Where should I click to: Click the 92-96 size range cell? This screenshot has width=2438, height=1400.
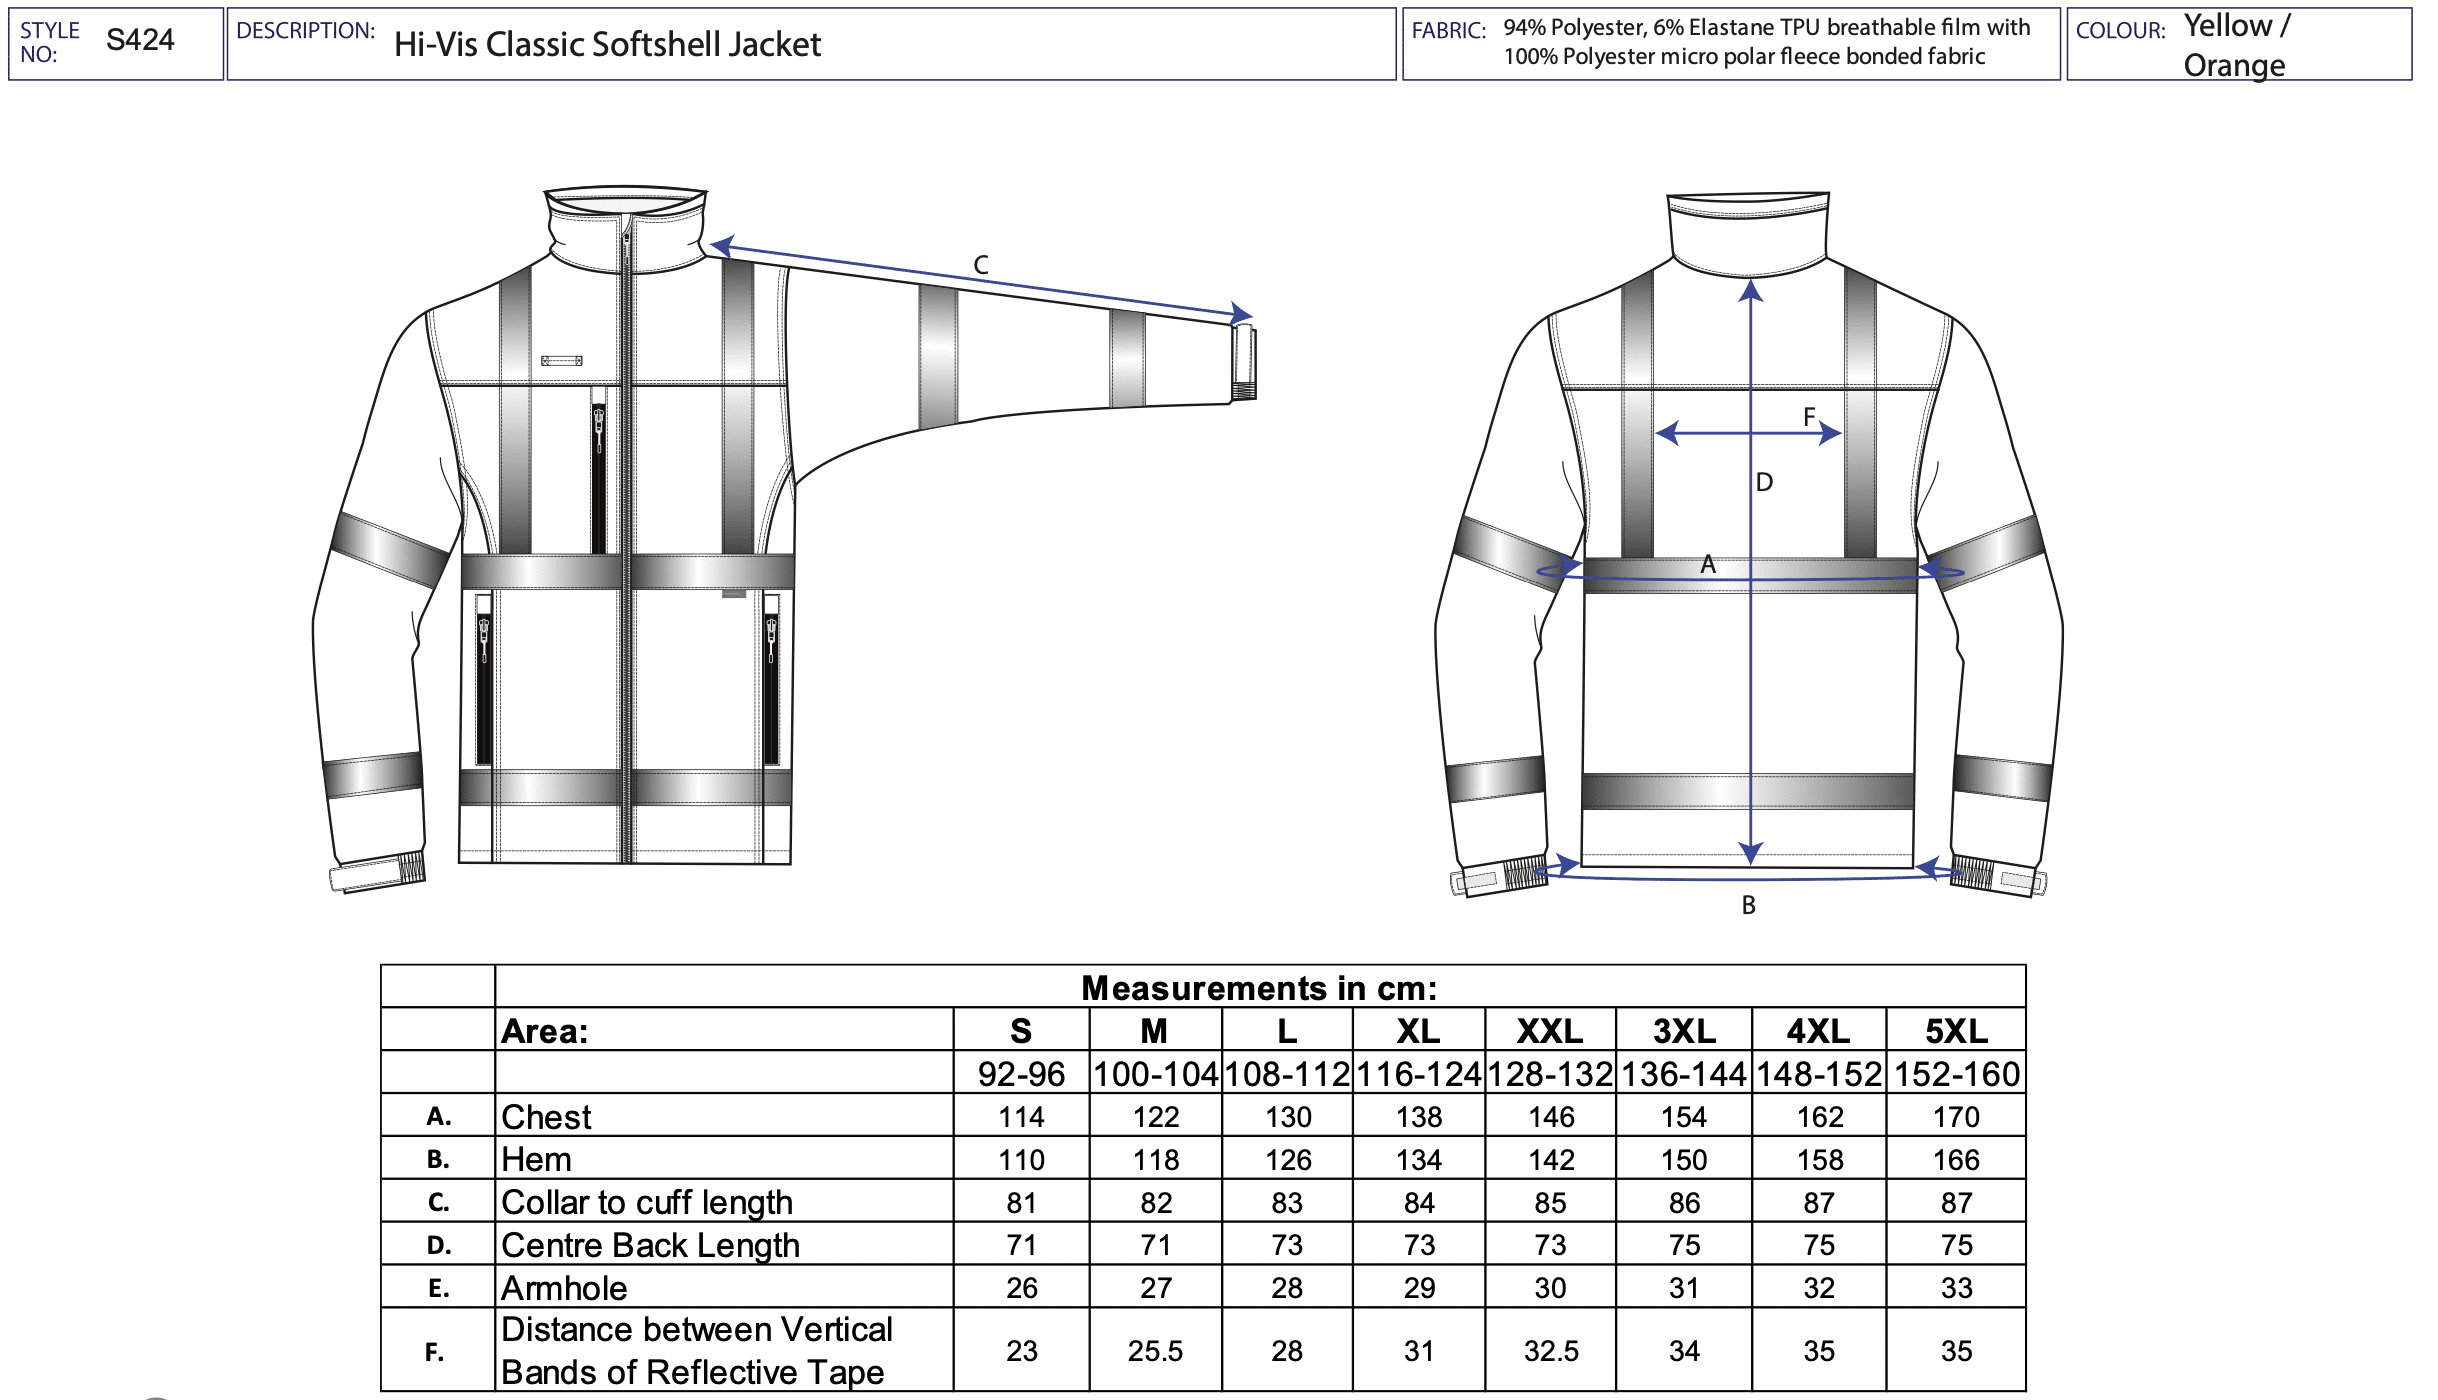coord(1021,1074)
